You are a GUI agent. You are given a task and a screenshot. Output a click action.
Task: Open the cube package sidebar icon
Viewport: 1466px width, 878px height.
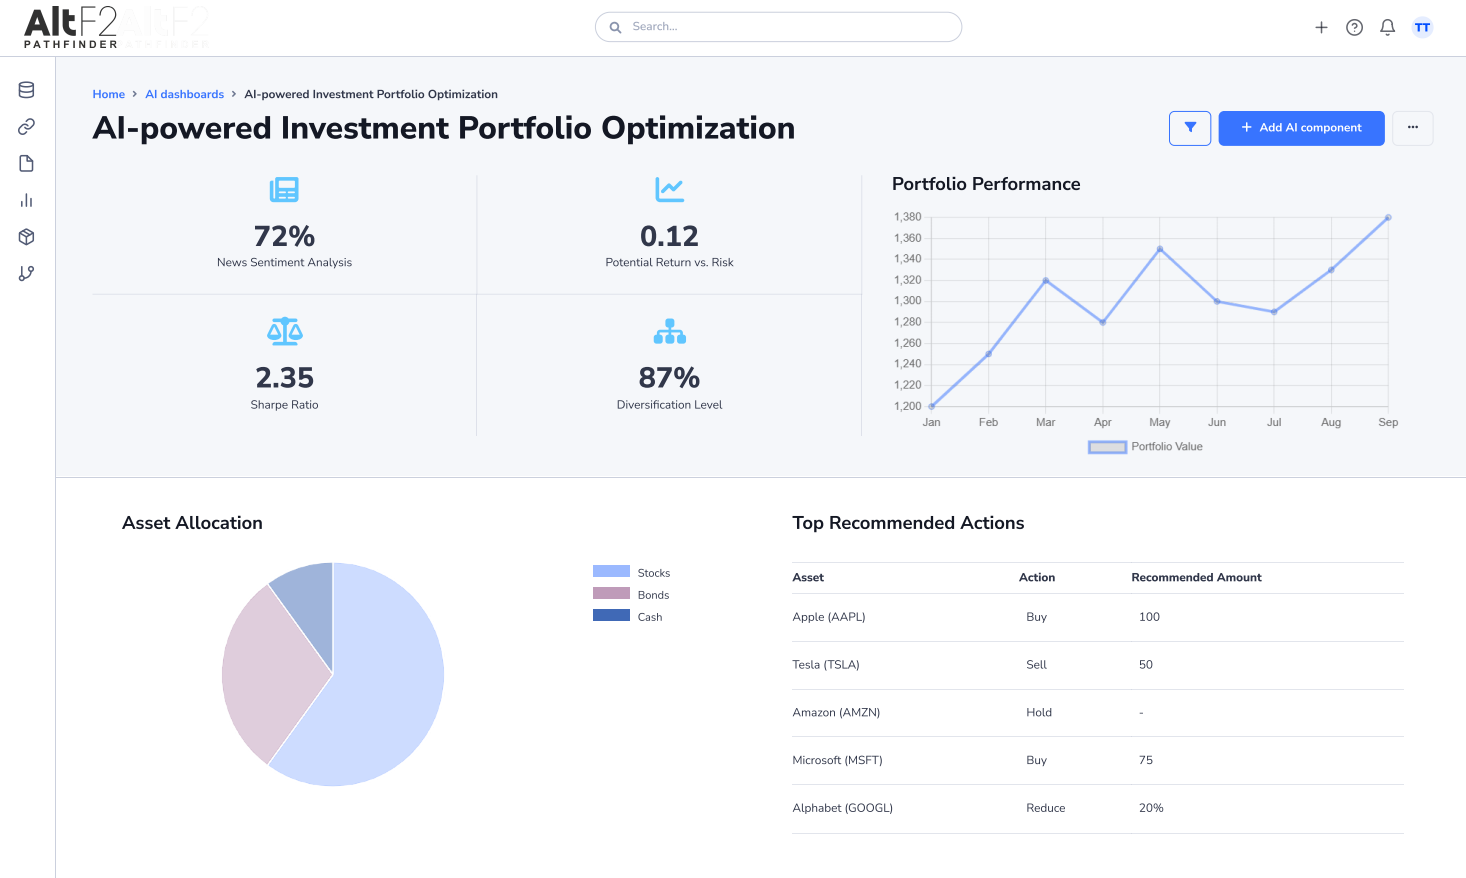(x=27, y=237)
